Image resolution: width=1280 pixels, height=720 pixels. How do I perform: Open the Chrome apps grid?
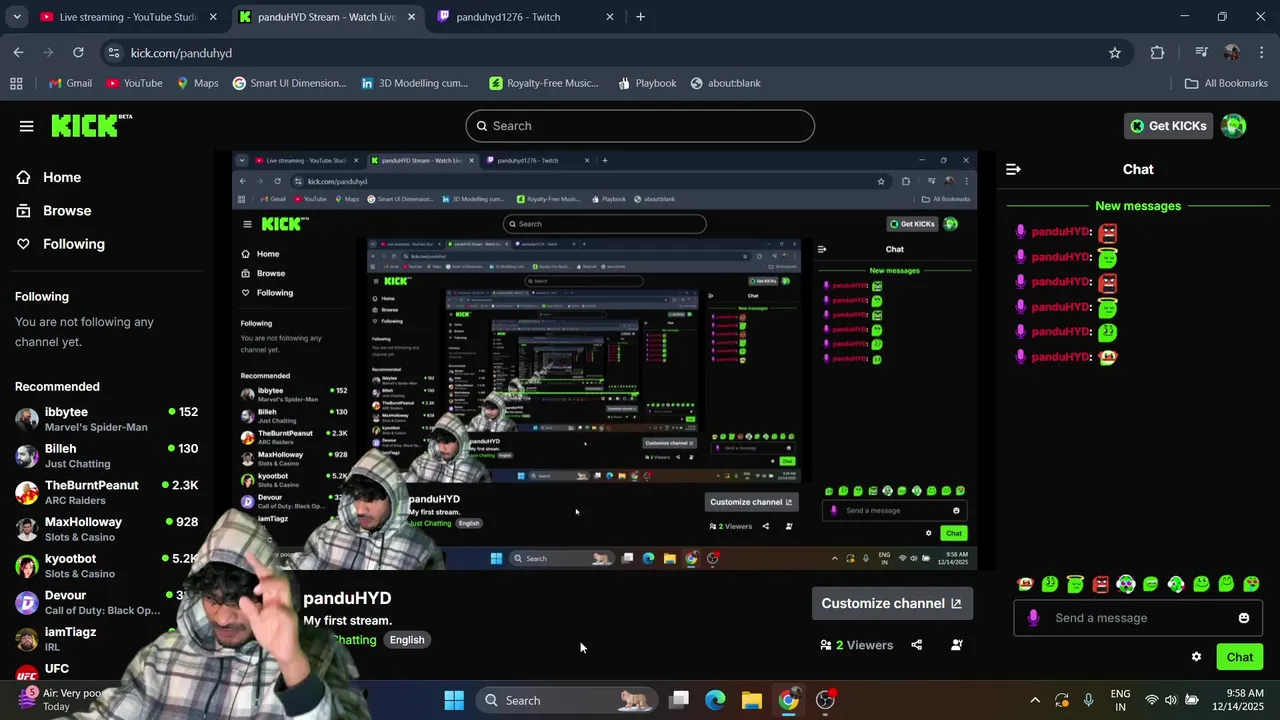[16, 83]
